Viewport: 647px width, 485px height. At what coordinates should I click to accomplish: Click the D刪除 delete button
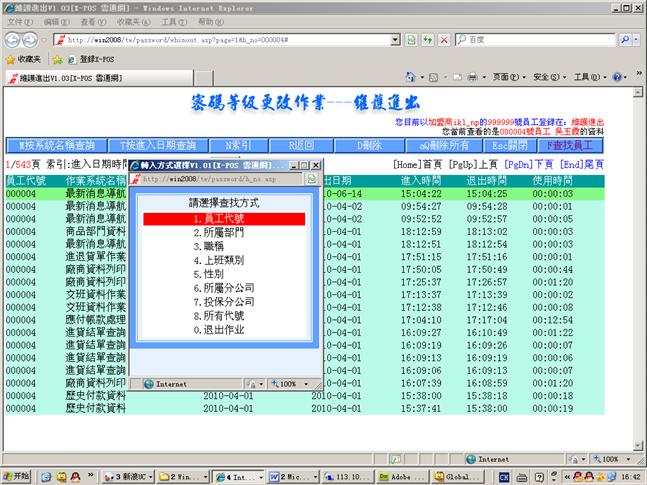pos(373,145)
